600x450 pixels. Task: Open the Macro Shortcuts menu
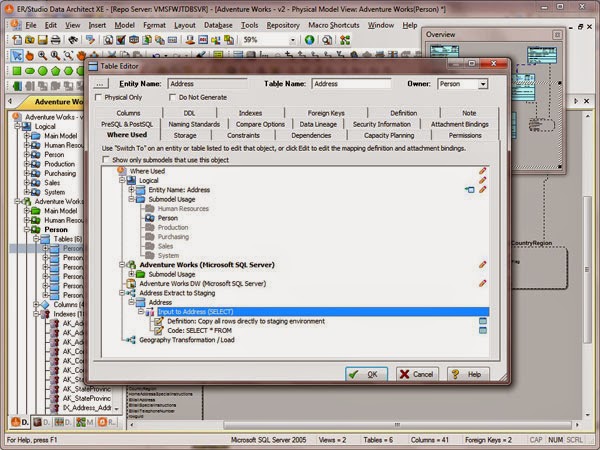point(334,25)
